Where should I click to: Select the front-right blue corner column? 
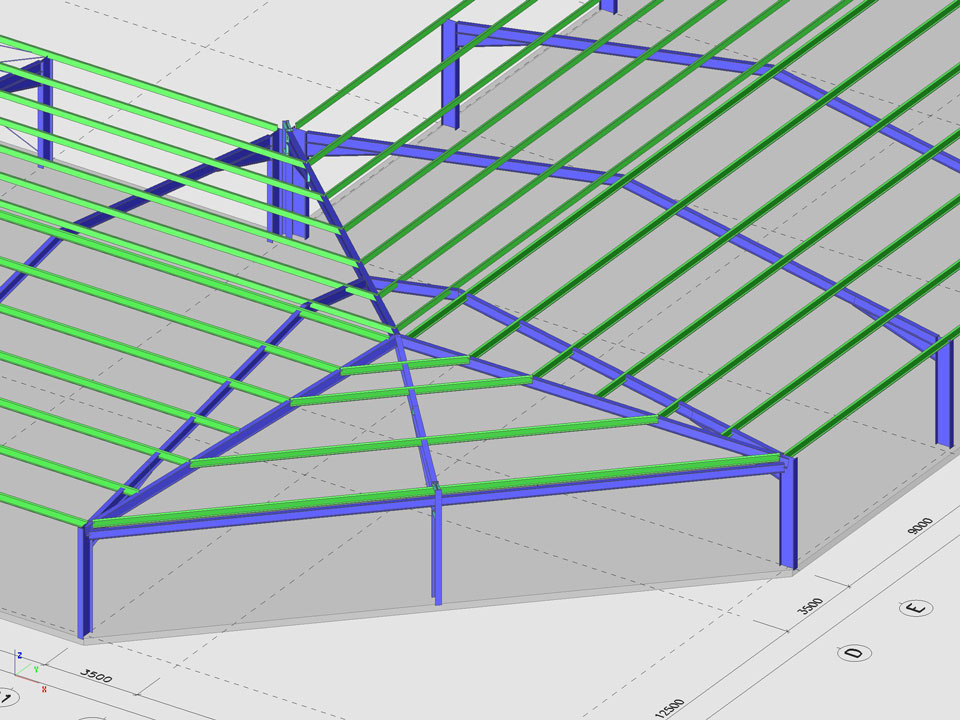785,515
